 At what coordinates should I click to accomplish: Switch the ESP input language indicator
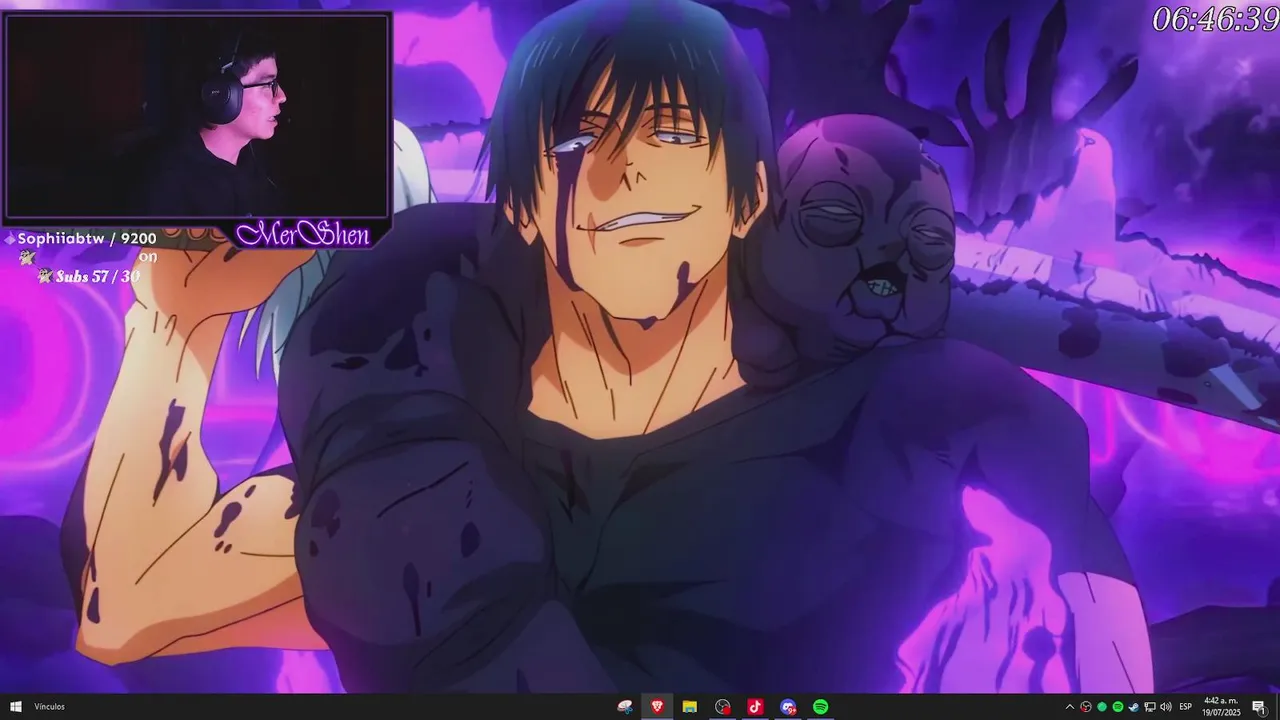[1186, 707]
